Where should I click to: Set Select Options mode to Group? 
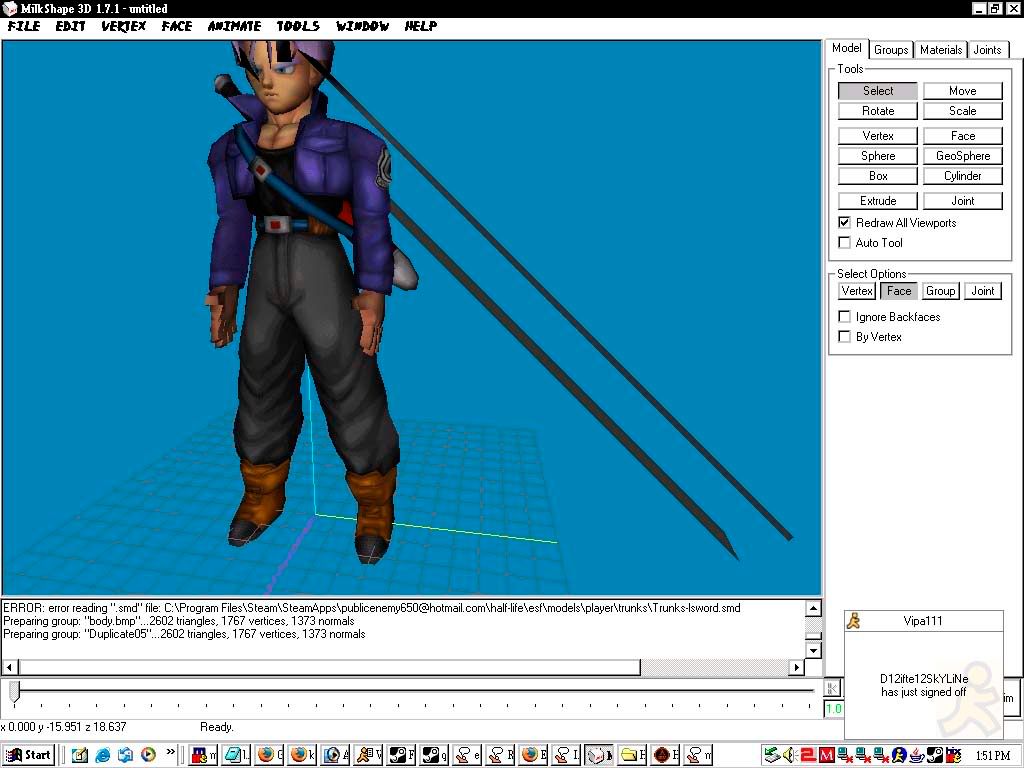[x=940, y=291]
